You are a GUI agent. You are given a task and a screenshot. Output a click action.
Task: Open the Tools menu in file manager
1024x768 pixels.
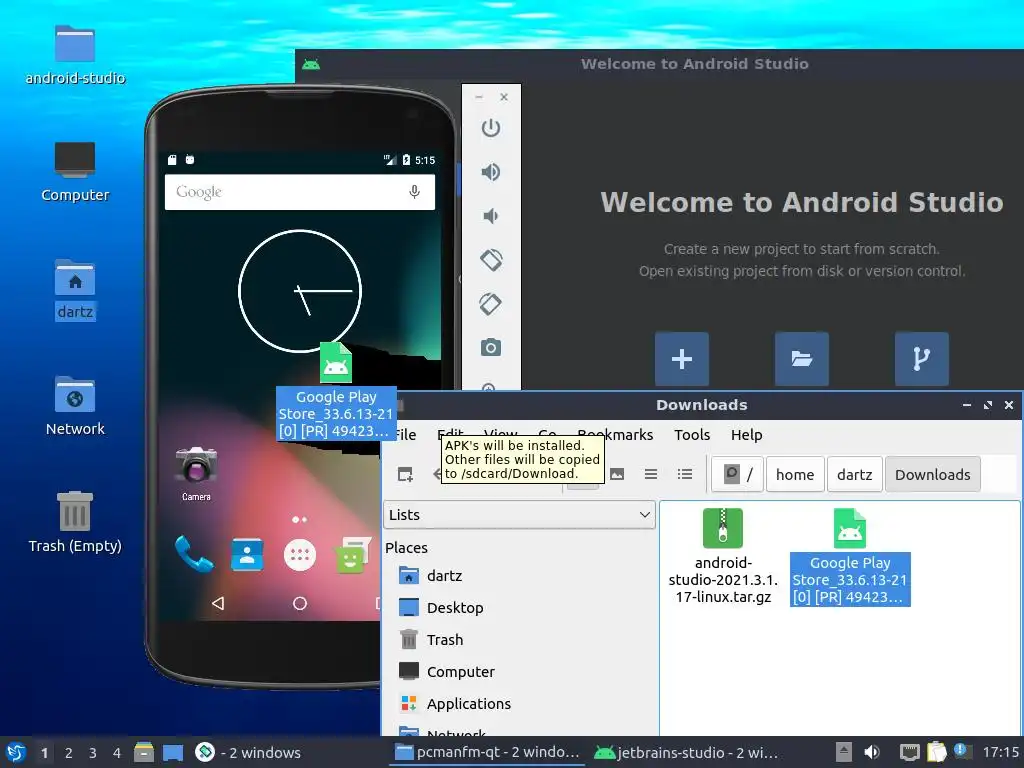692,435
